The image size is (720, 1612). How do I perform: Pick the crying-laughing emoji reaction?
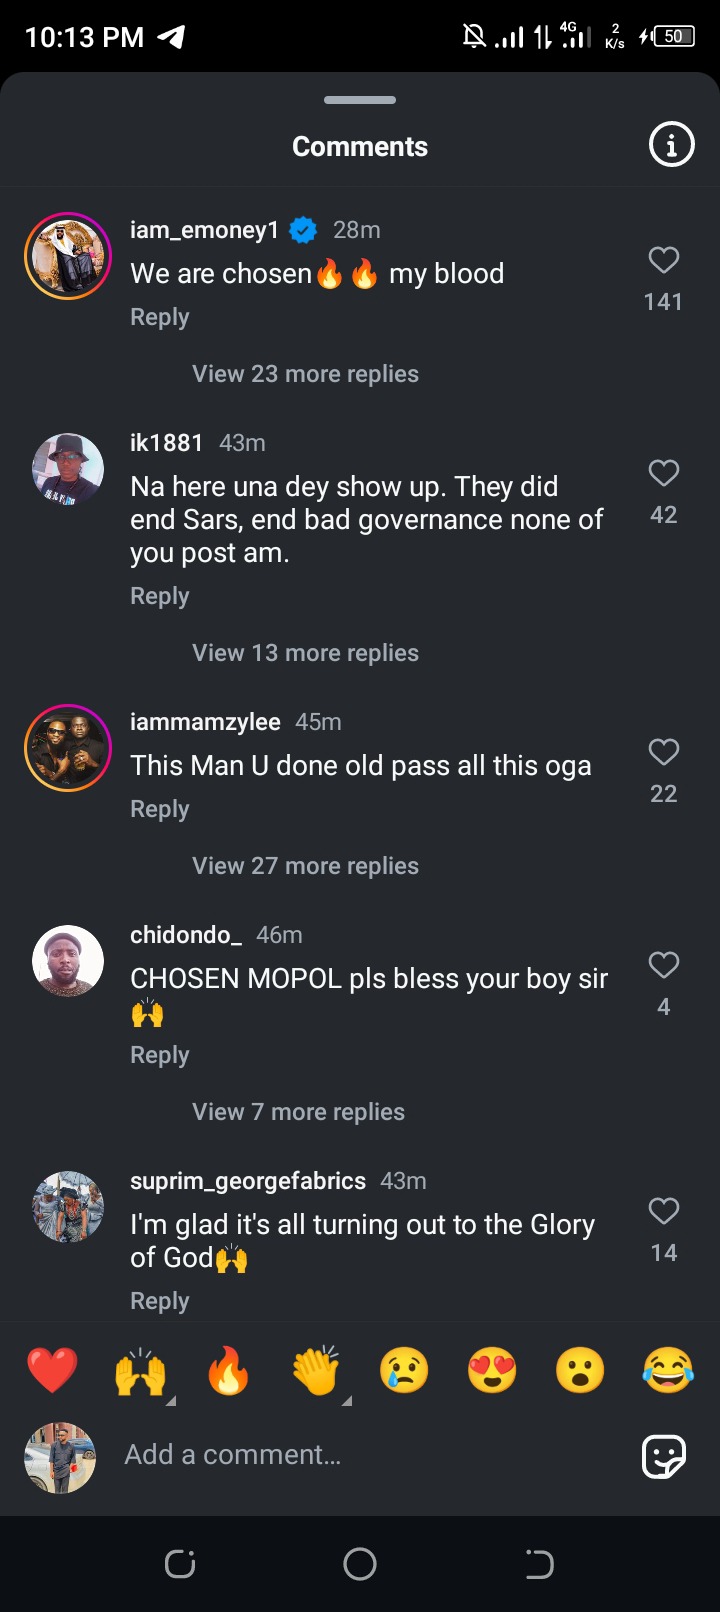668,1370
